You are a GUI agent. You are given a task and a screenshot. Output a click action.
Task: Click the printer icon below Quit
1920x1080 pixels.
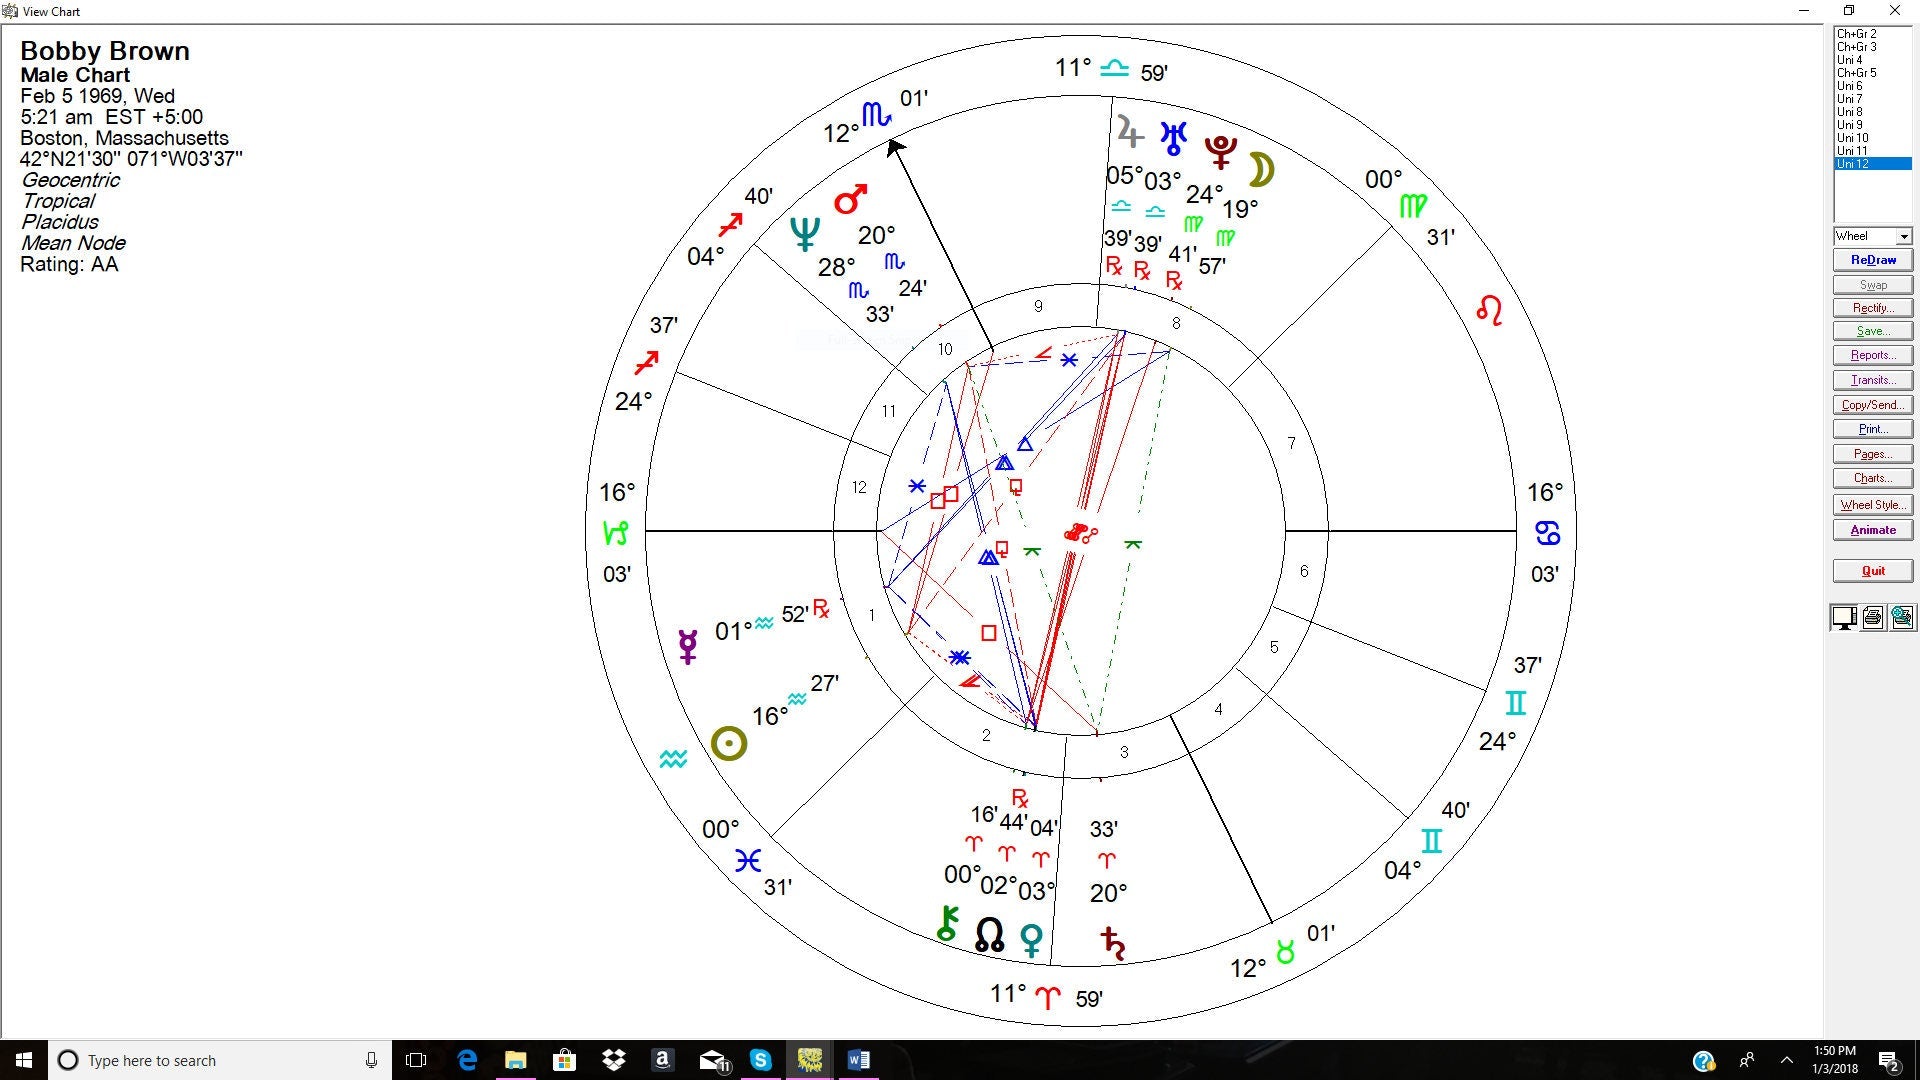(x=1873, y=618)
